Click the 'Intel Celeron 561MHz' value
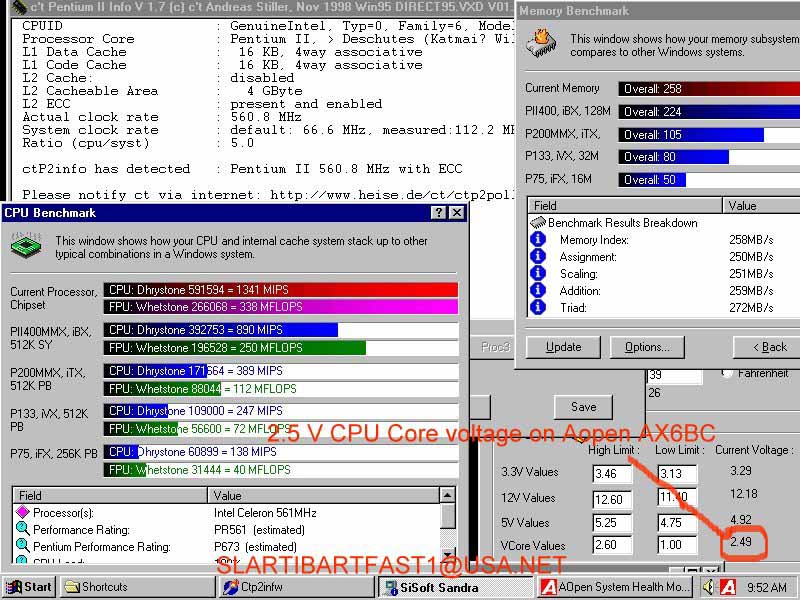This screenshot has width=800, height=600. click(265, 512)
